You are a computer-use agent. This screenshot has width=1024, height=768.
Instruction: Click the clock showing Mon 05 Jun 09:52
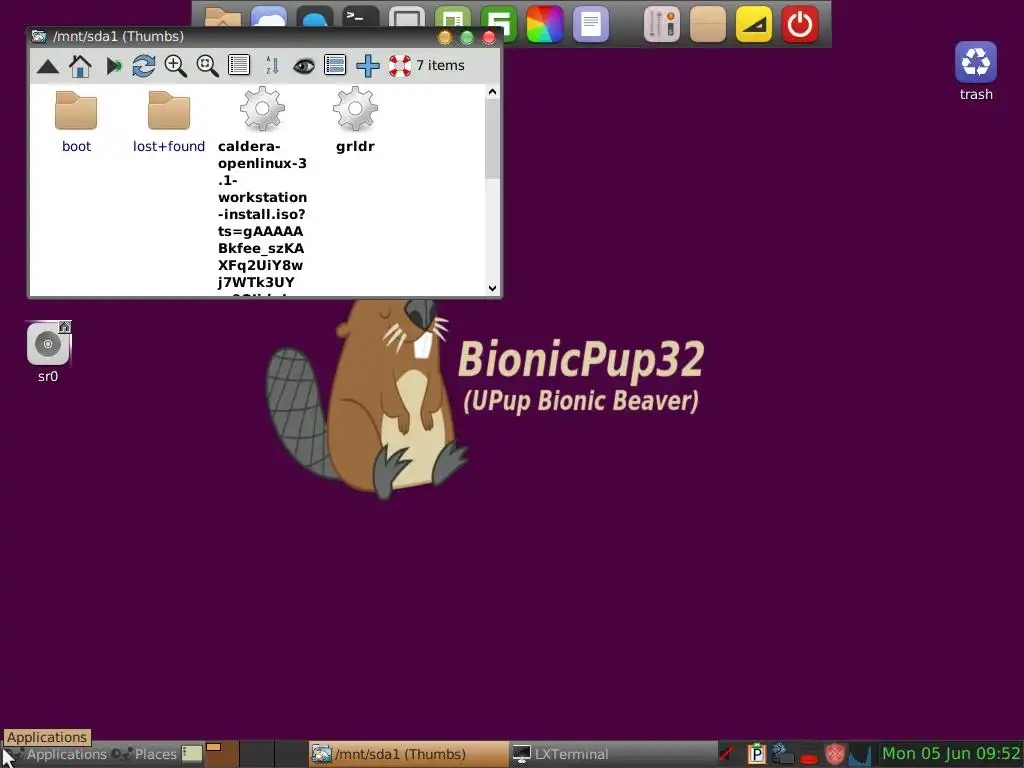tap(951, 754)
